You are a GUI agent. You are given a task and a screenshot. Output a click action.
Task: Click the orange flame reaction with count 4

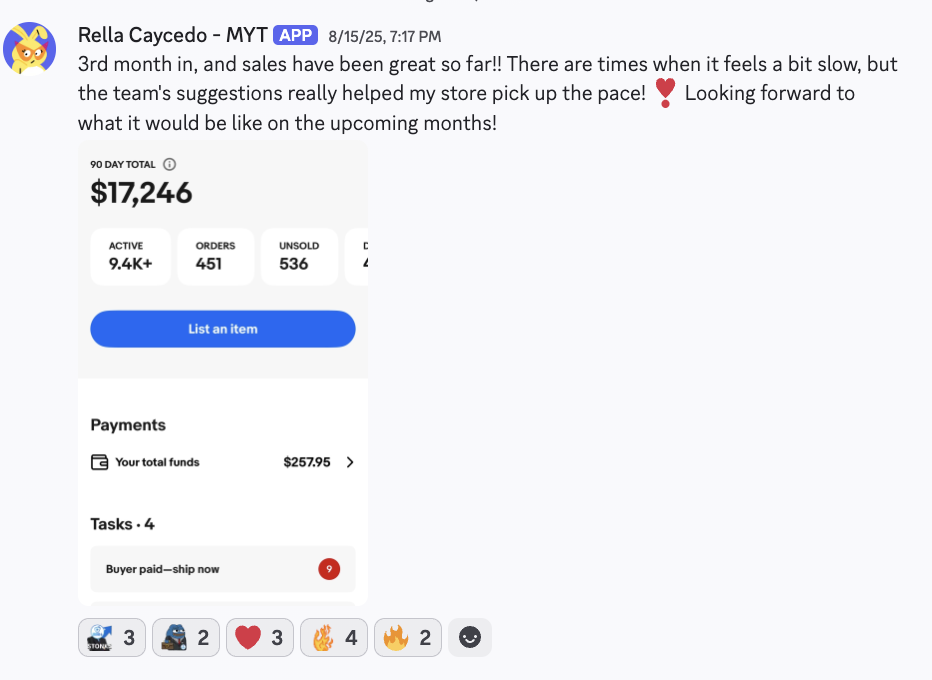point(334,637)
